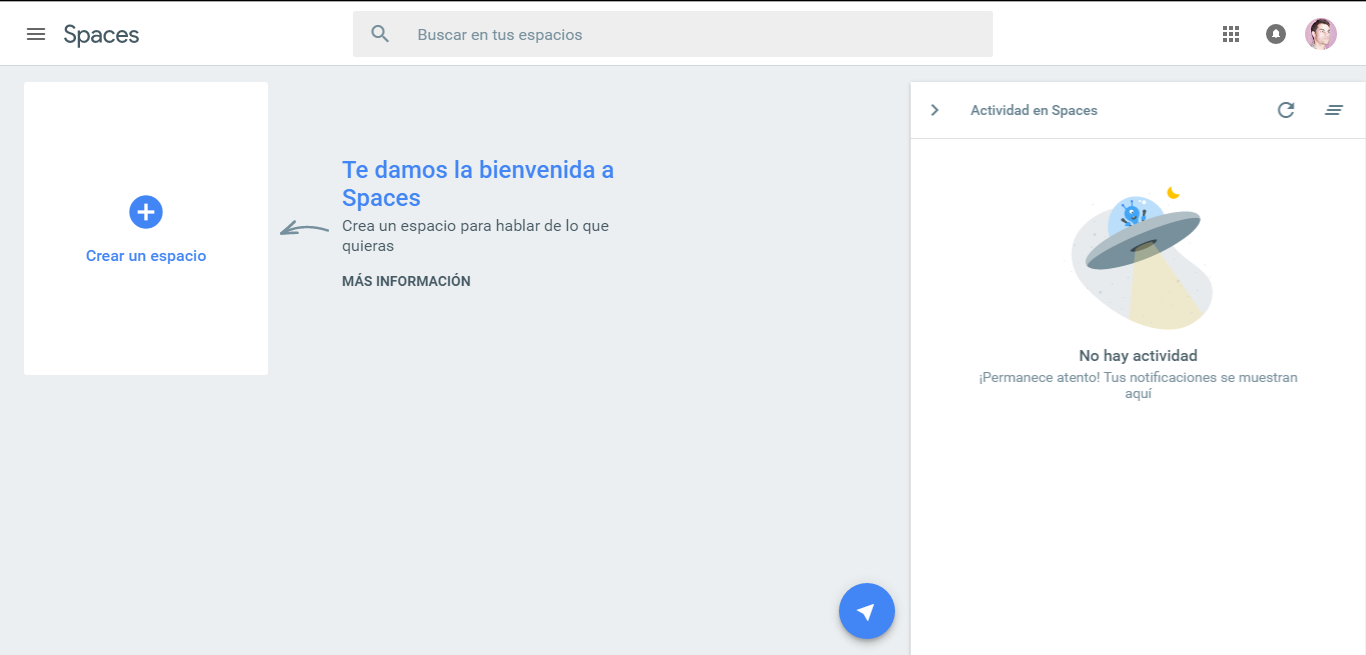The image size is (1366, 655).
Task: Click the Crea un espacio para hablar description
Action: [476, 236]
